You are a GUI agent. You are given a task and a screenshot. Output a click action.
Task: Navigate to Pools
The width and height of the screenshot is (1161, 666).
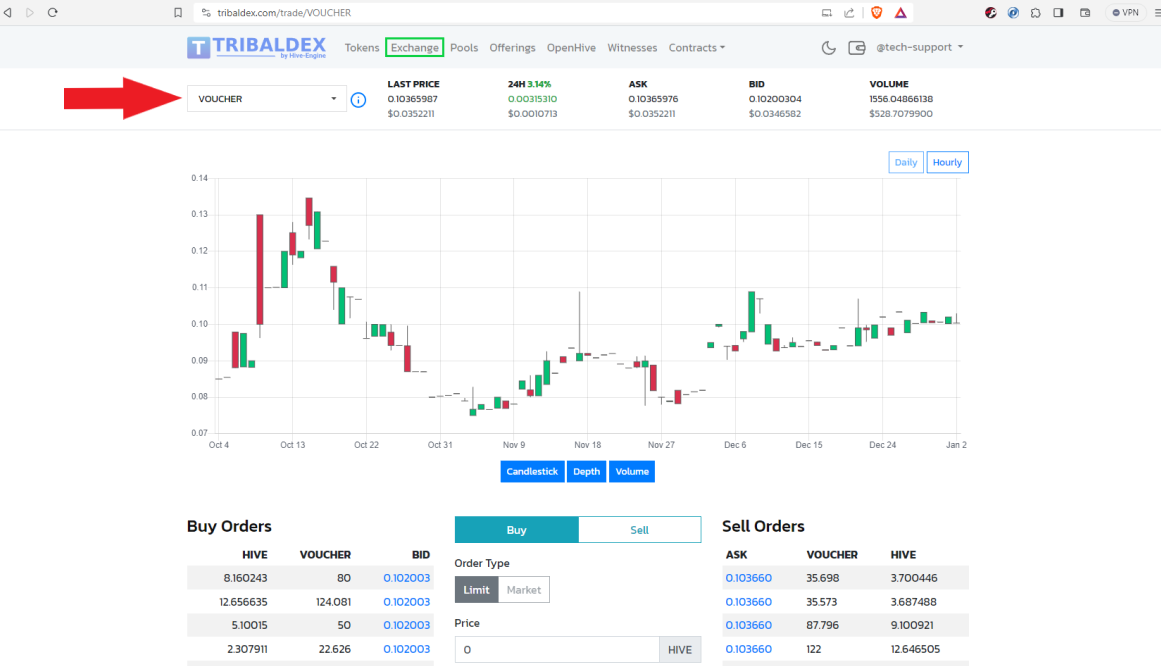click(x=464, y=47)
